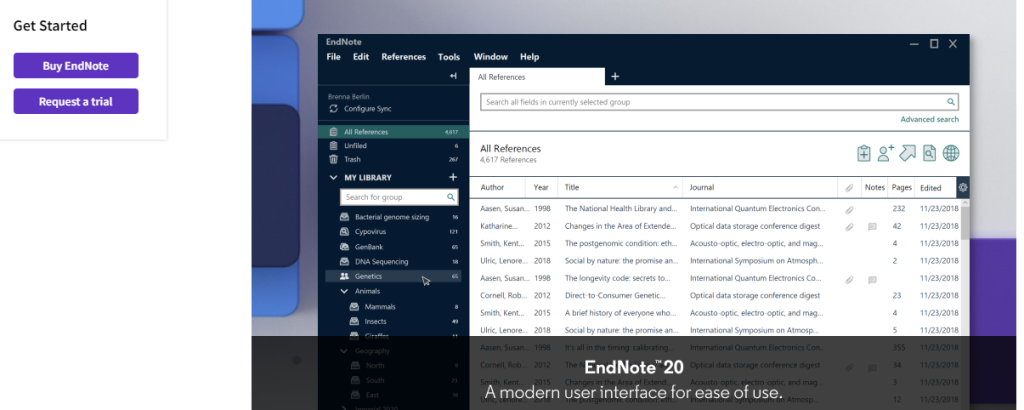Click the Buy EndNote button

(76, 66)
